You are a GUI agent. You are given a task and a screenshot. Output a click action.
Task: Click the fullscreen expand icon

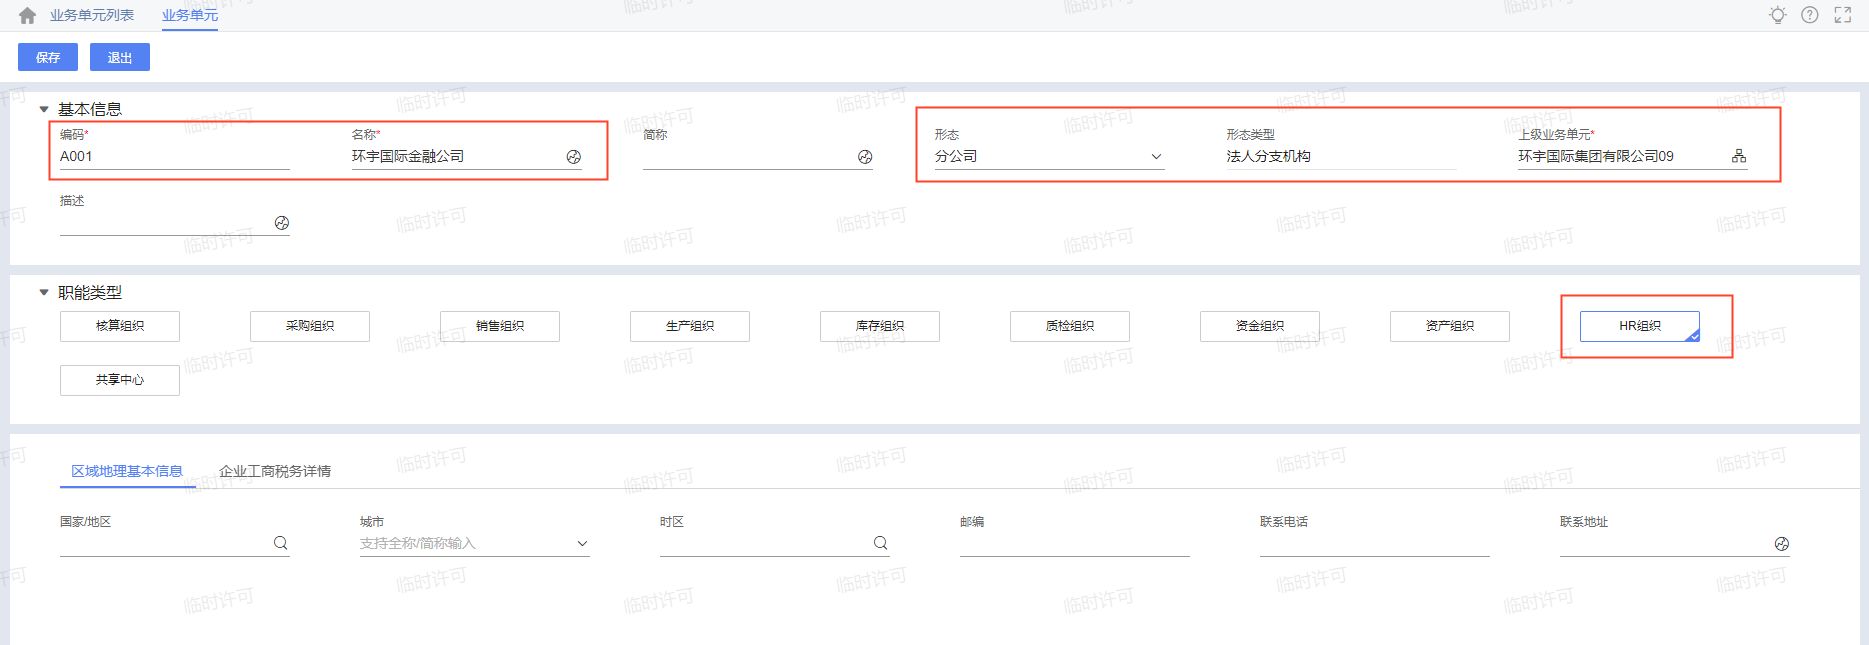coord(1843,15)
